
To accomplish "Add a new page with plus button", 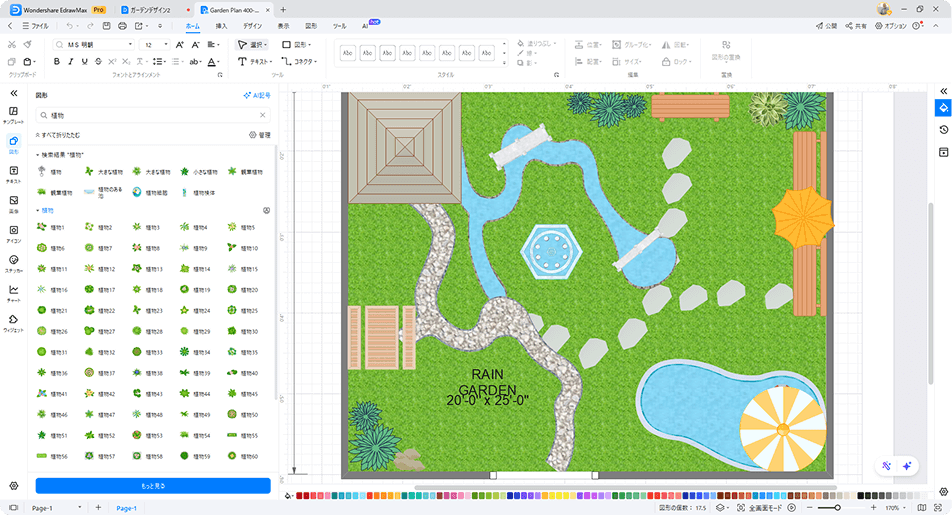I will [98, 508].
